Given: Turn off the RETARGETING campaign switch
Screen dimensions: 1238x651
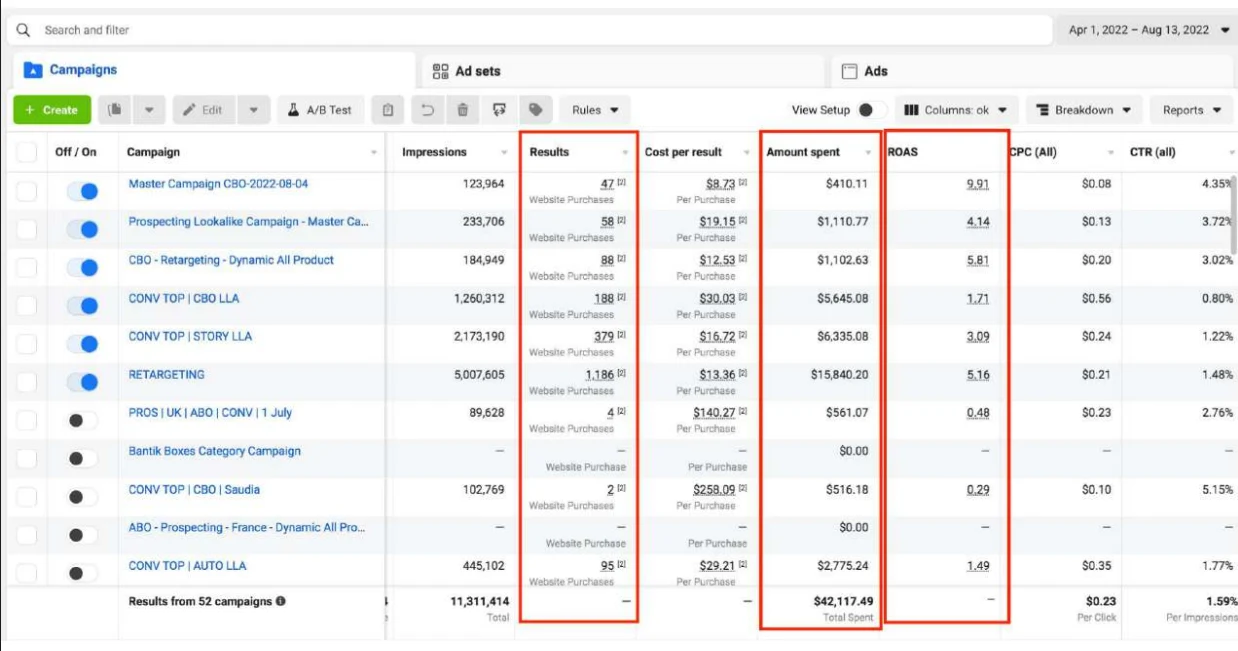Looking at the screenshot, I should point(82,382).
